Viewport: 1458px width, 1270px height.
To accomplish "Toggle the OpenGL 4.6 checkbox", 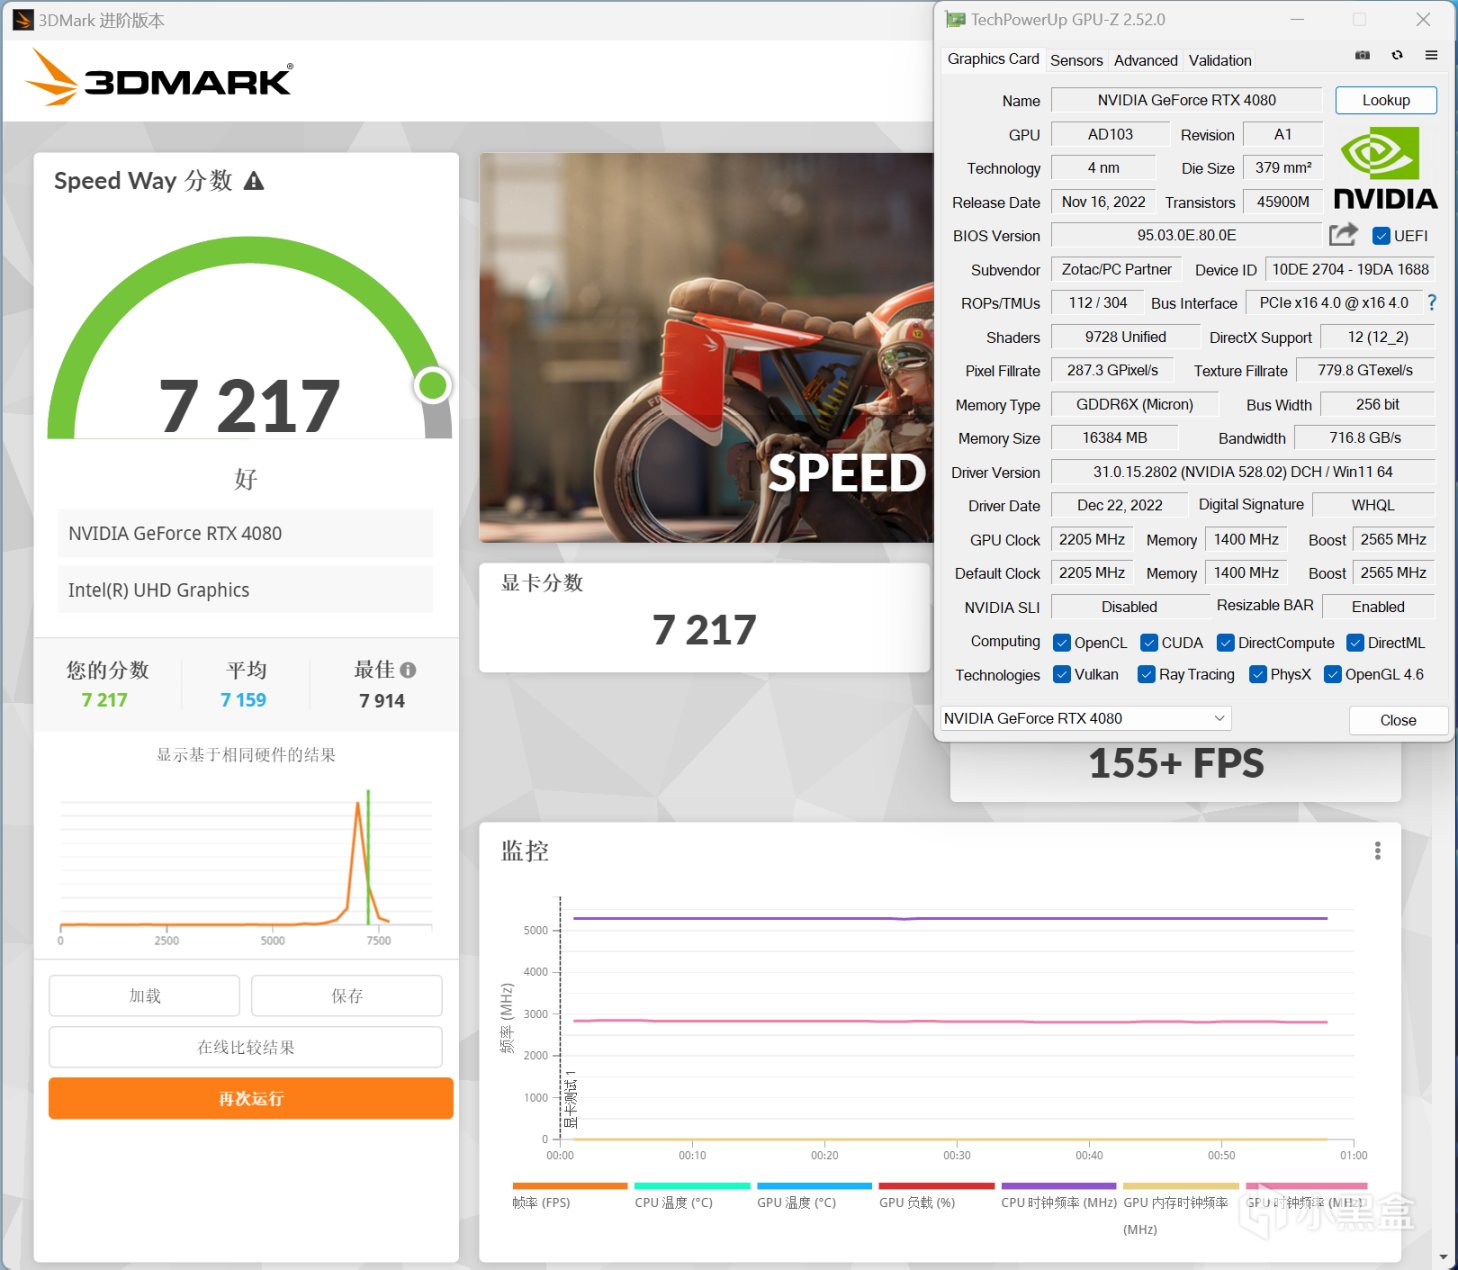I will tap(1332, 675).
